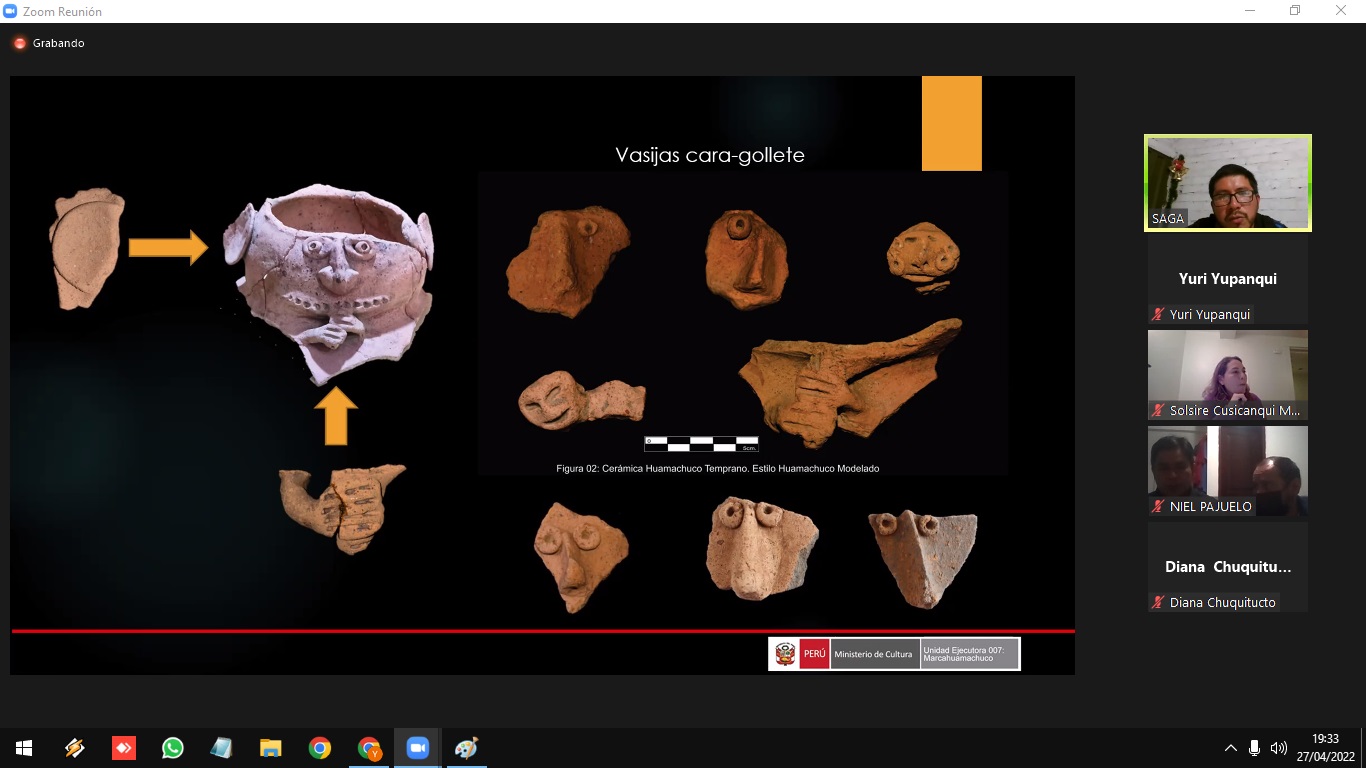Select SAGA's active speaker video
Image resolution: width=1366 pixels, height=768 pixels.
coord(1227,183)
